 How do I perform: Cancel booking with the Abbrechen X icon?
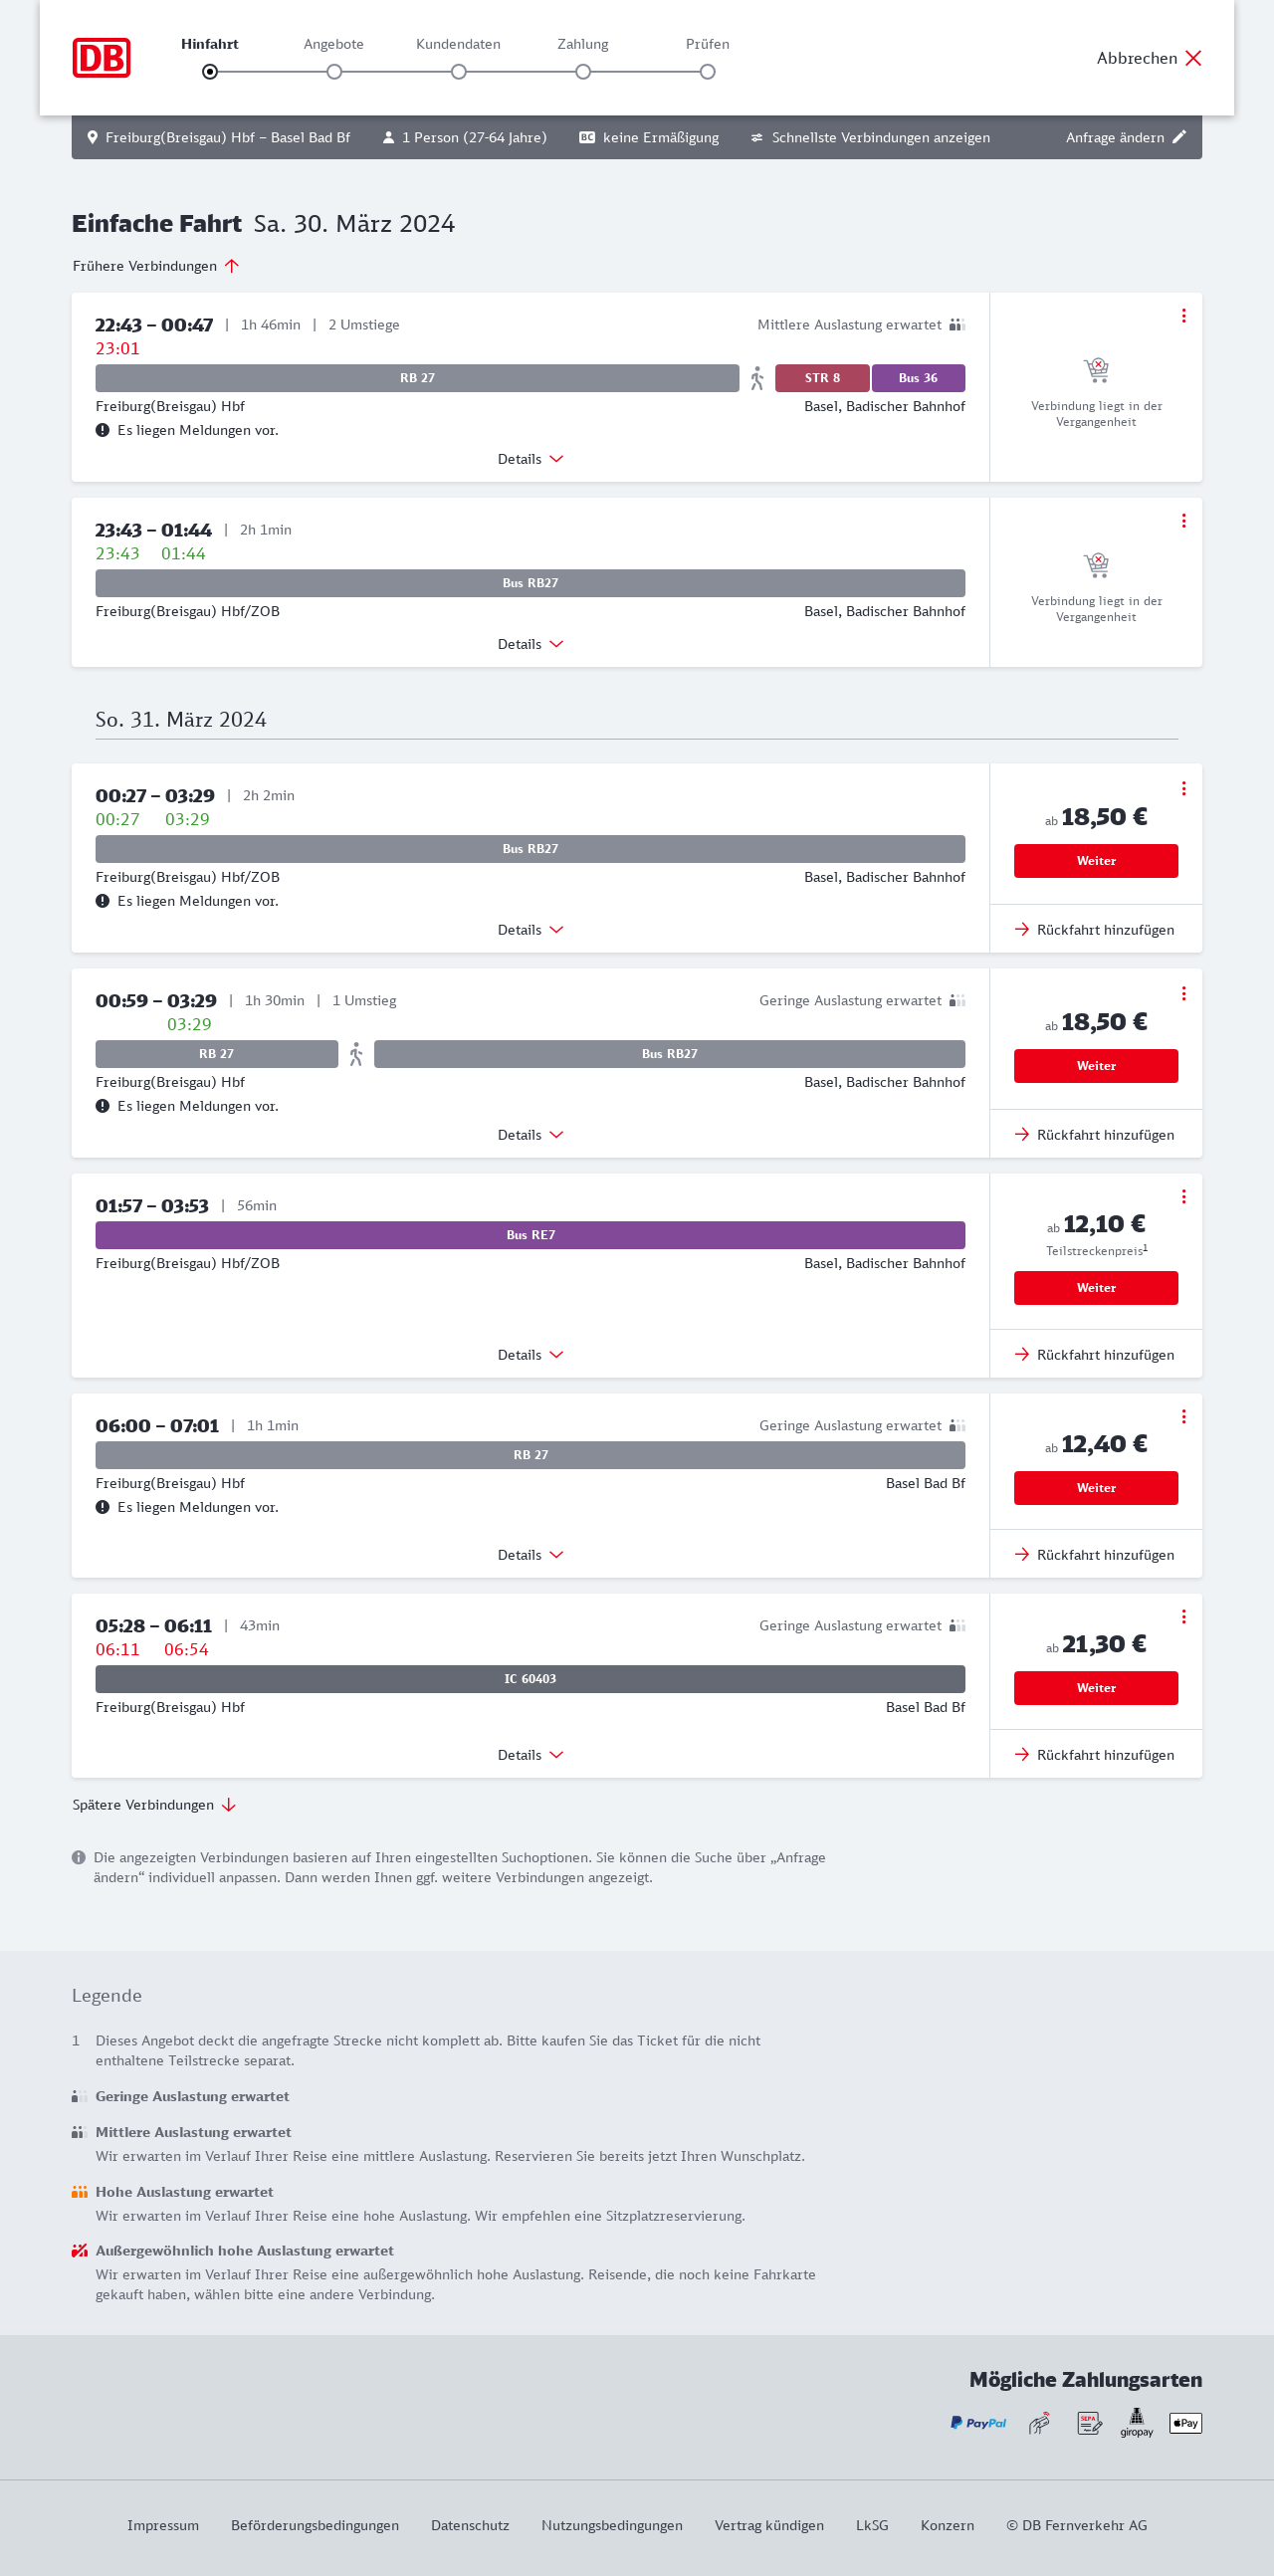pos(1193,58)
